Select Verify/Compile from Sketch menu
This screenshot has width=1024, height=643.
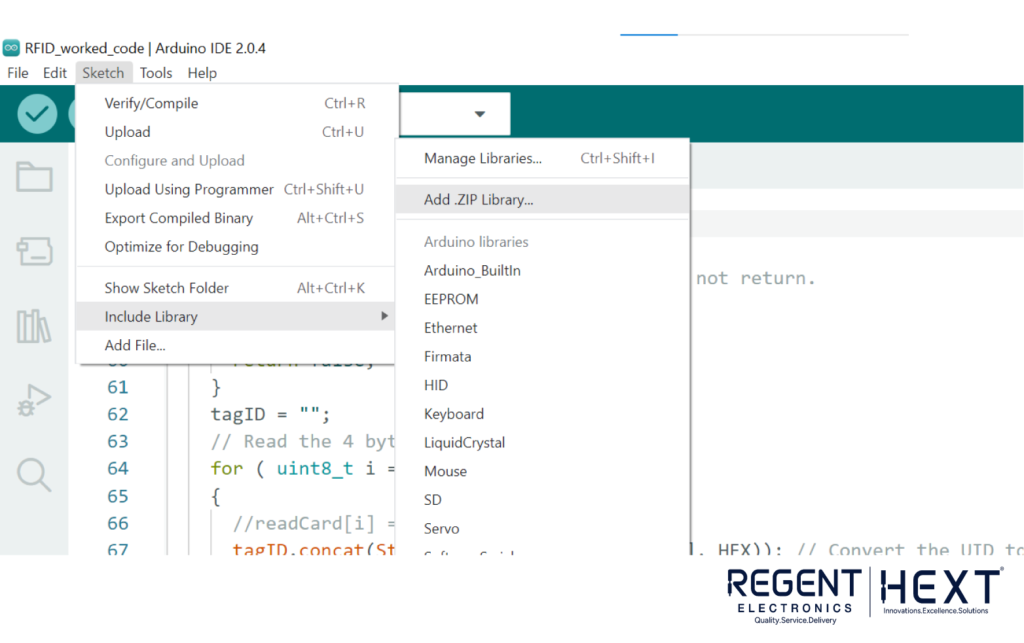point(235,103)
